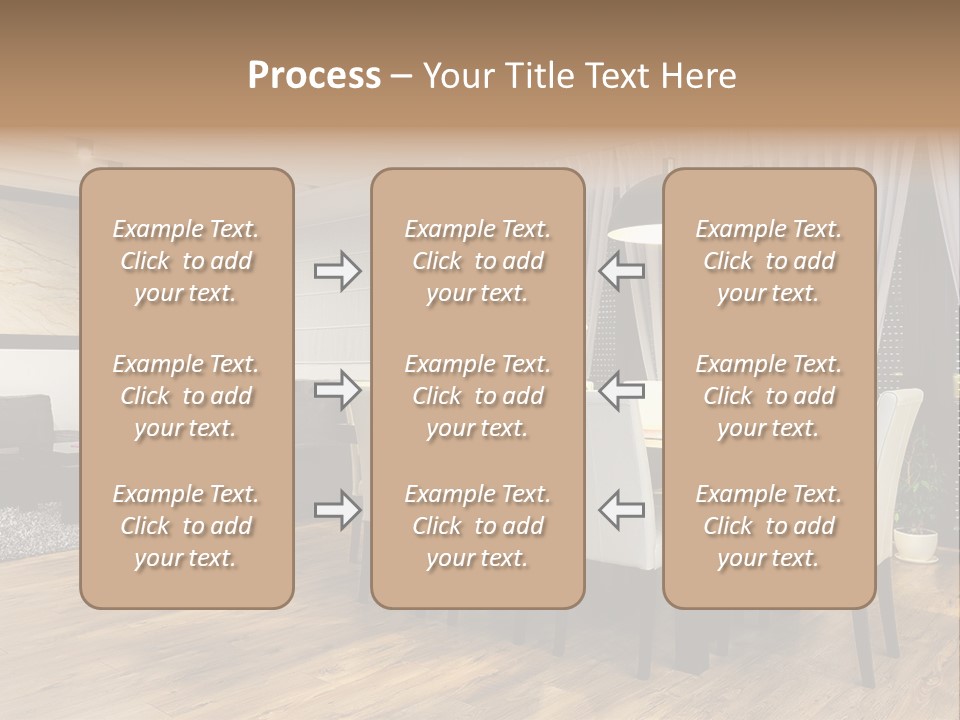Select the left rounded box's bottom edge
Screen dimensions: 960x720
click(x=186, y=607)
